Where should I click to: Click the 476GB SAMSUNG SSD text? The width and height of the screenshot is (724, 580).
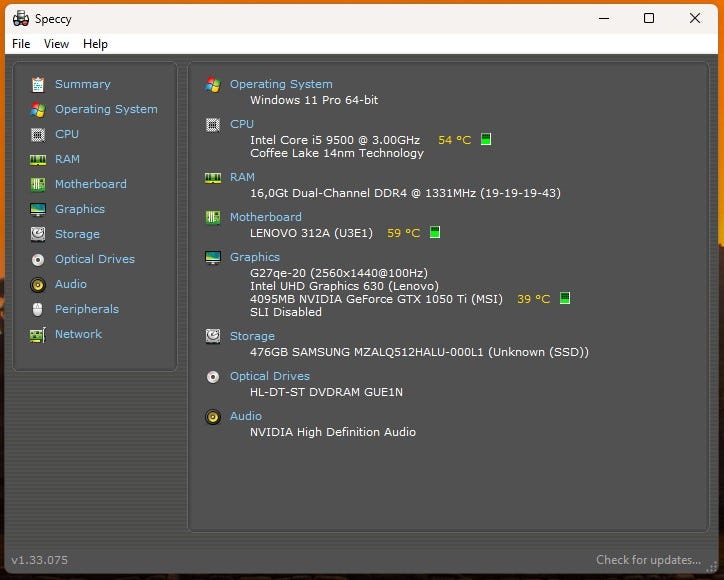click(419, 352)
